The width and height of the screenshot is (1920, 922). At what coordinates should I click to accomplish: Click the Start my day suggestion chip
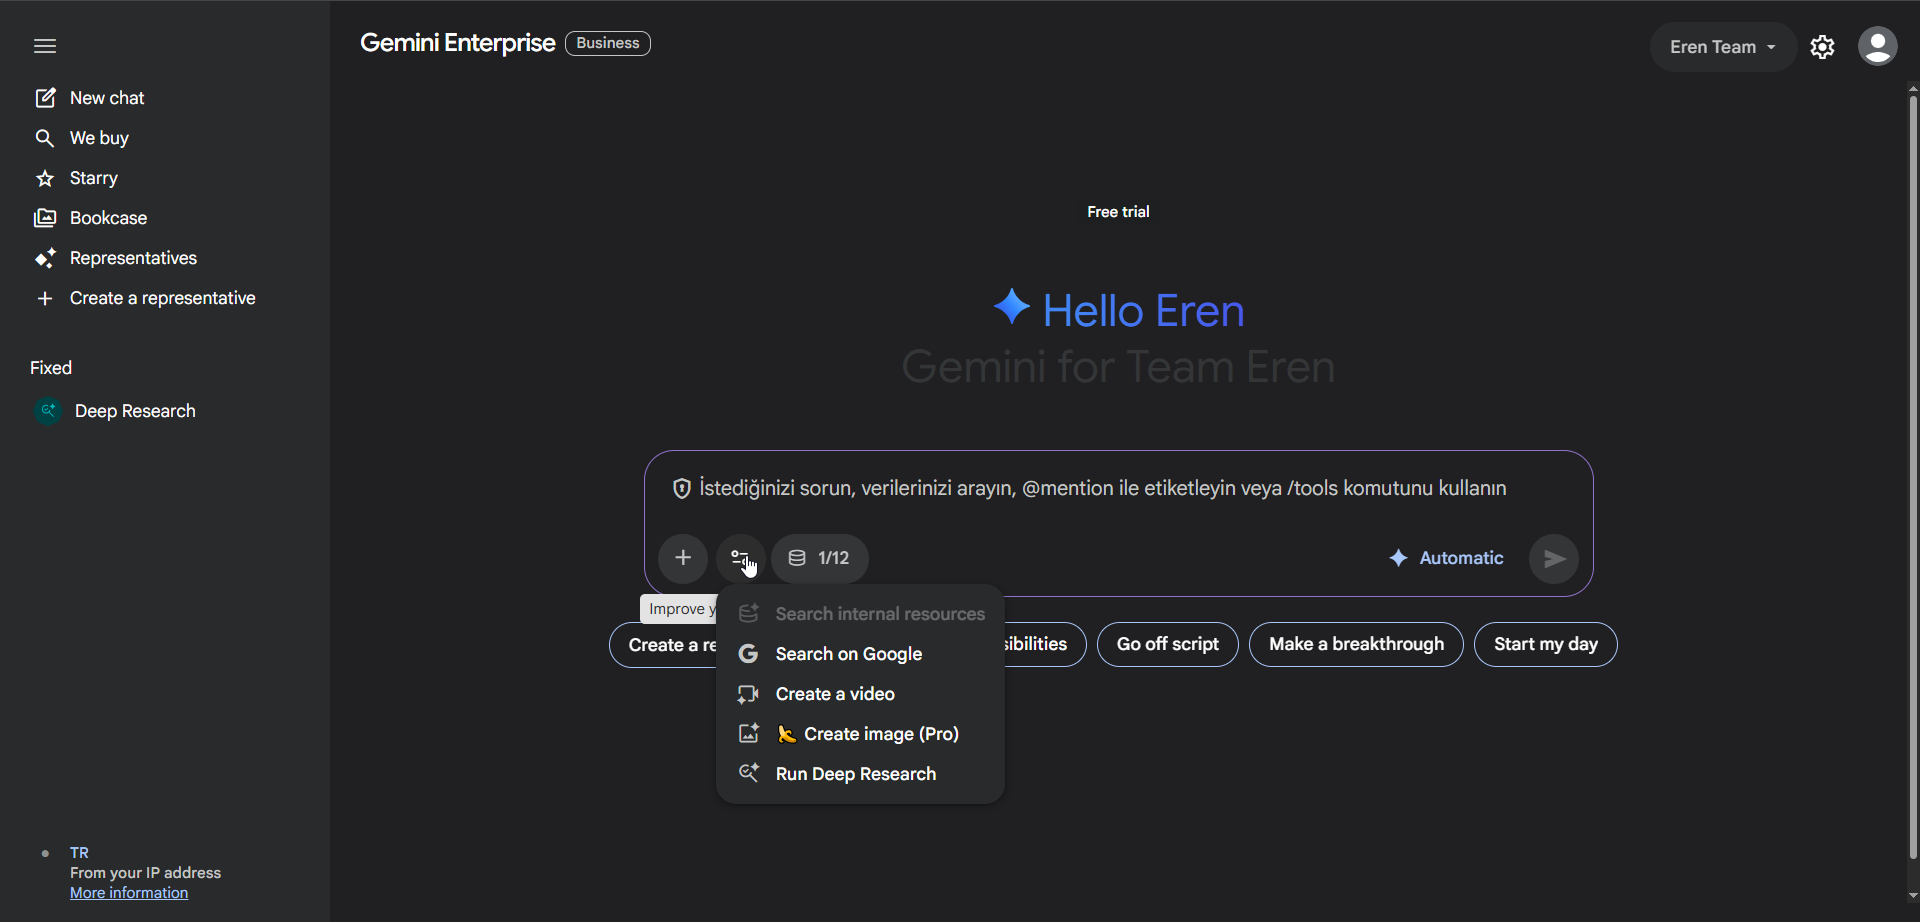click(x=1545, y=645)
